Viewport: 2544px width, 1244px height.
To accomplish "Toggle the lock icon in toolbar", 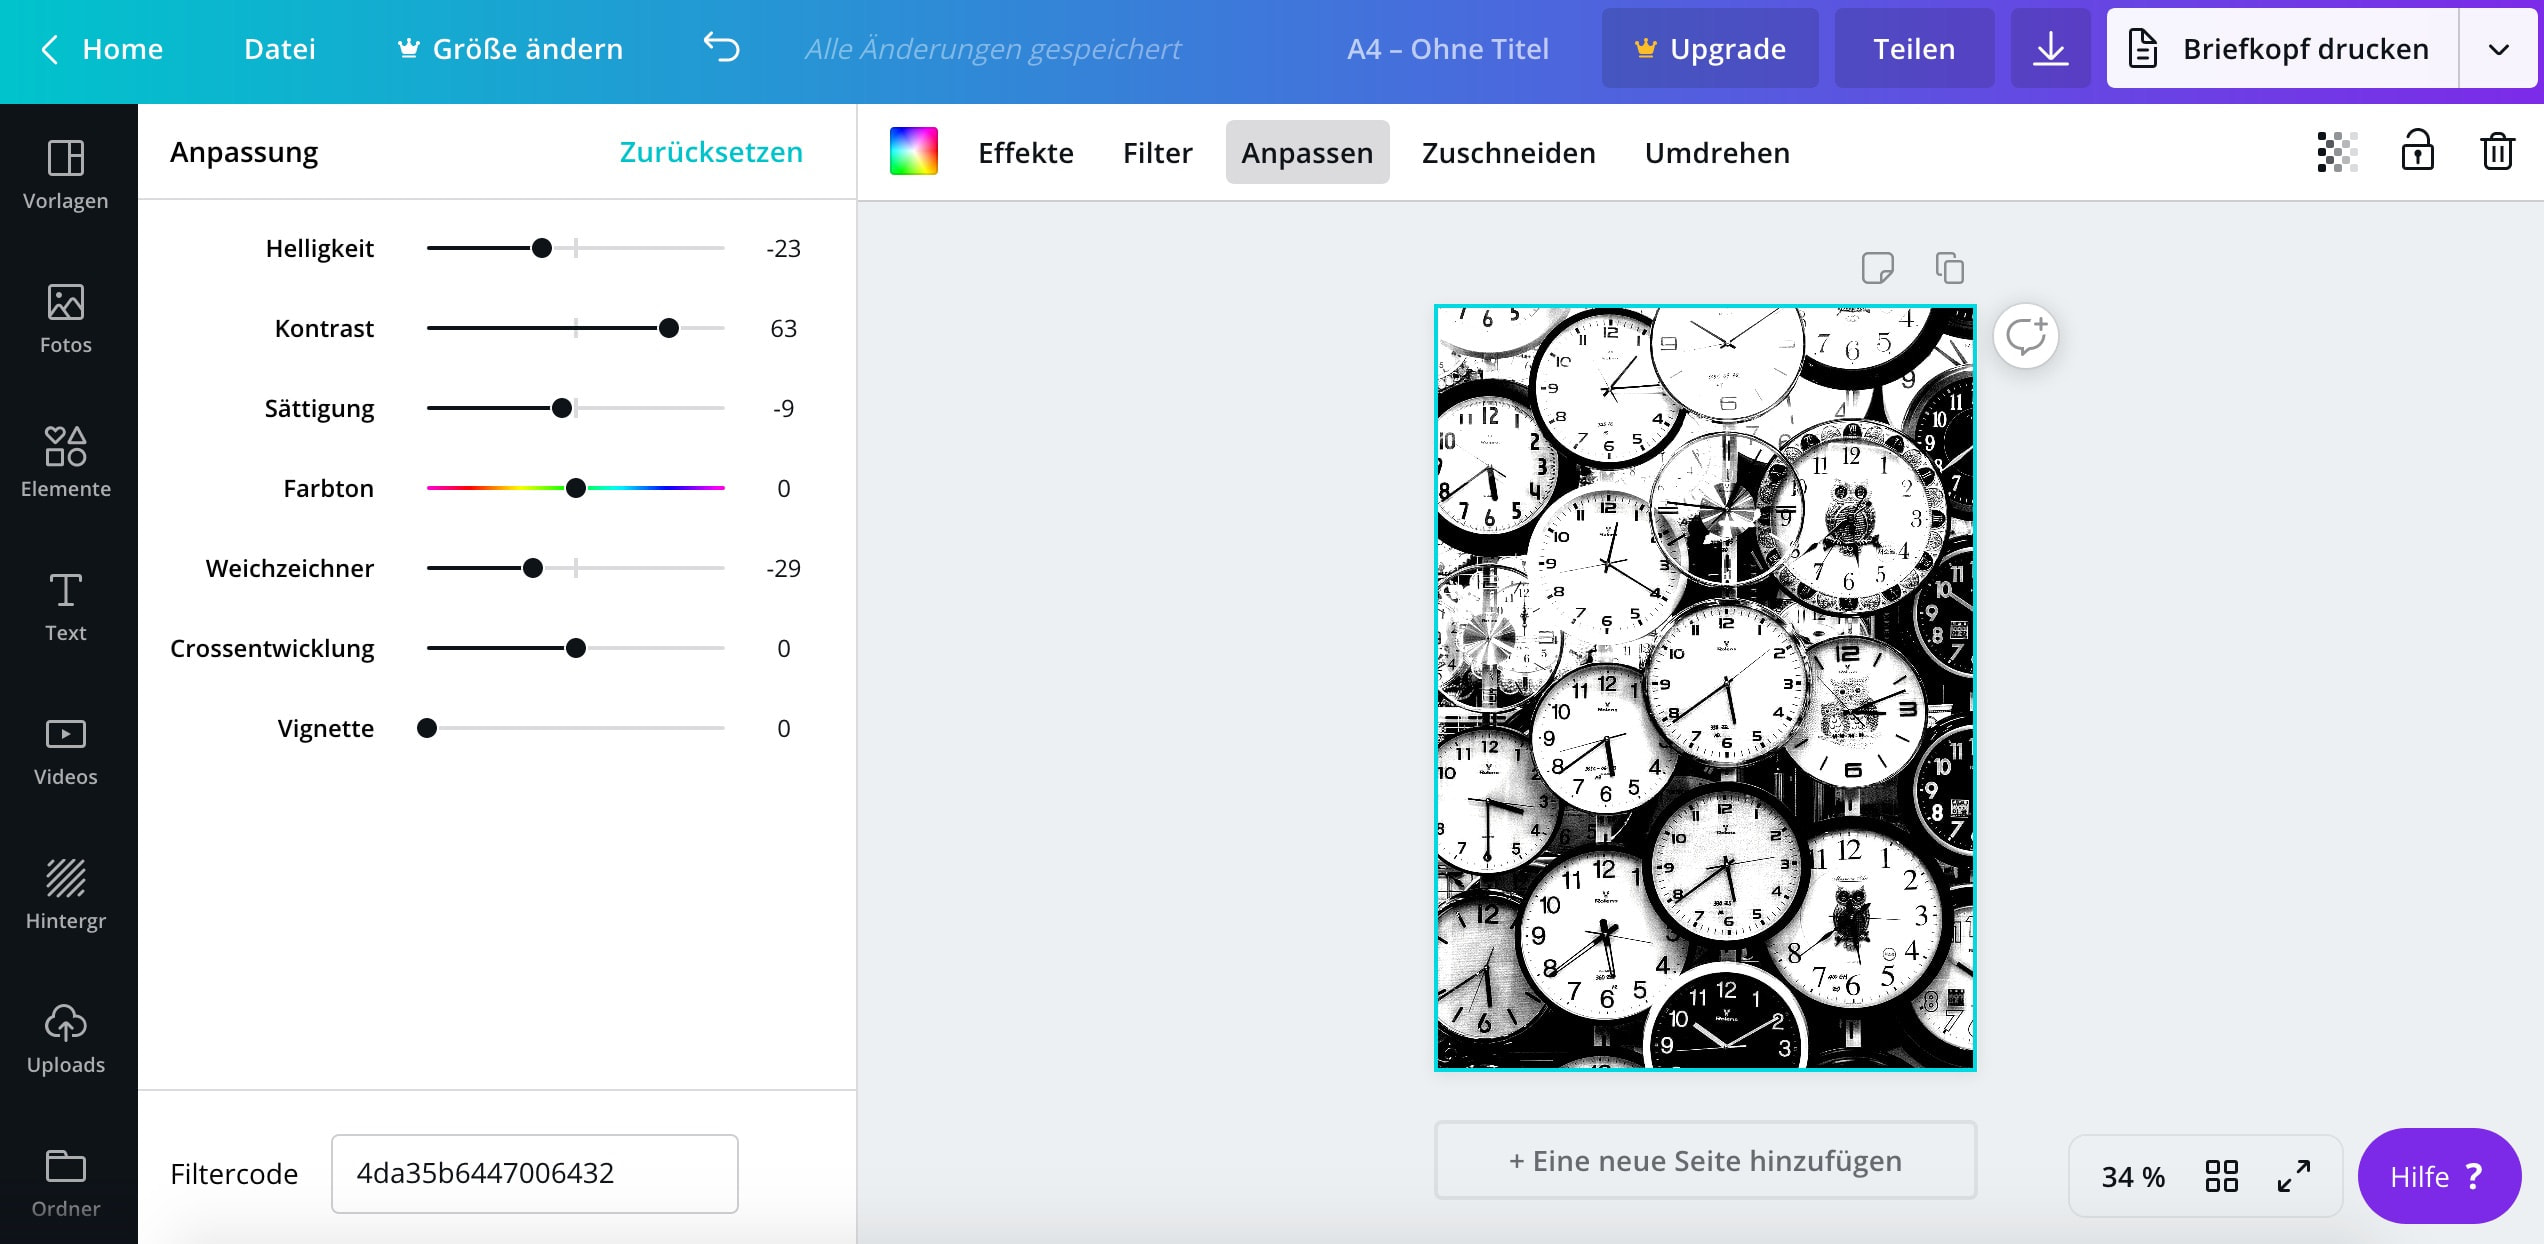I will tap(2417, 152).
